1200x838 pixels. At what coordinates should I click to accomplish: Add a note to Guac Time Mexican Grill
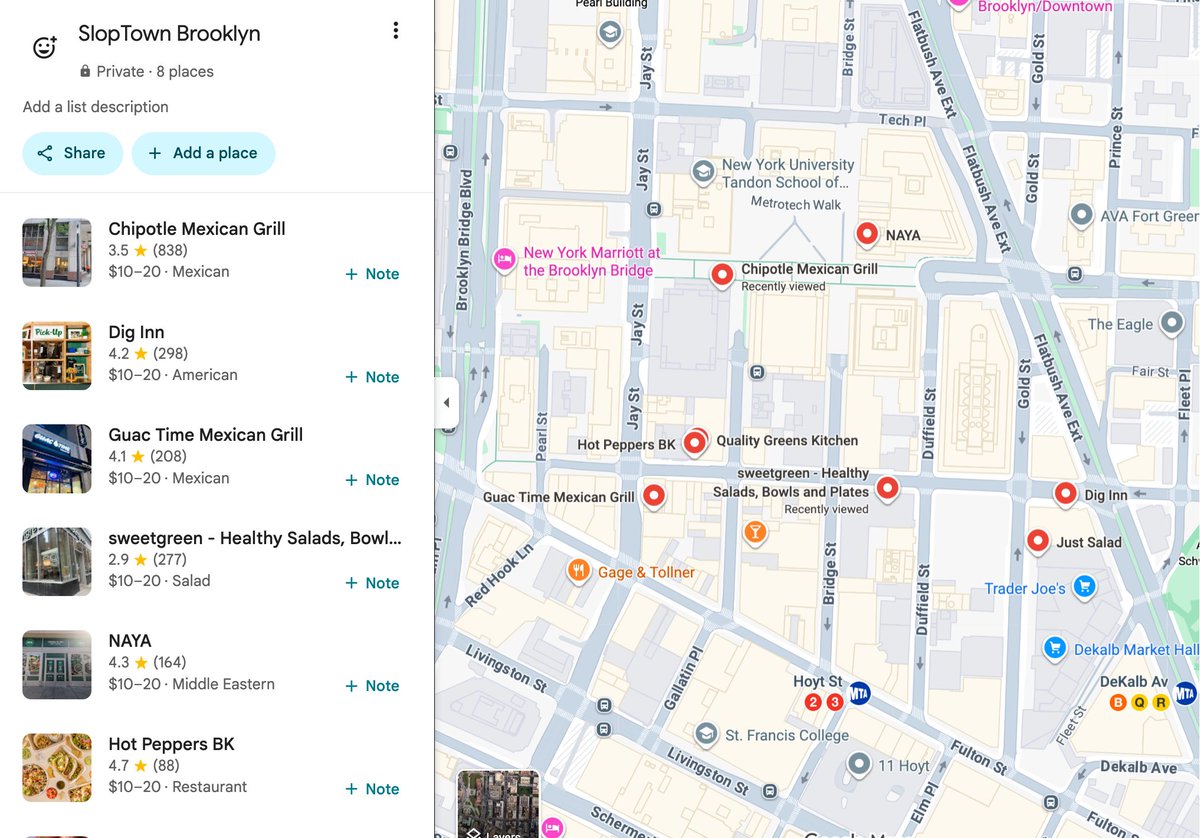click(372, 480)
